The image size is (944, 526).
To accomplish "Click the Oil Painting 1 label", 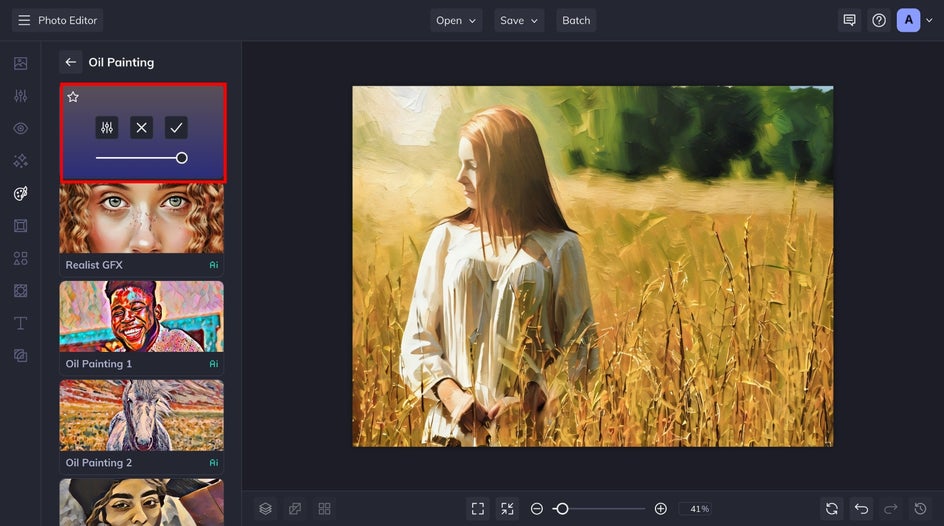I will [99, 364].
